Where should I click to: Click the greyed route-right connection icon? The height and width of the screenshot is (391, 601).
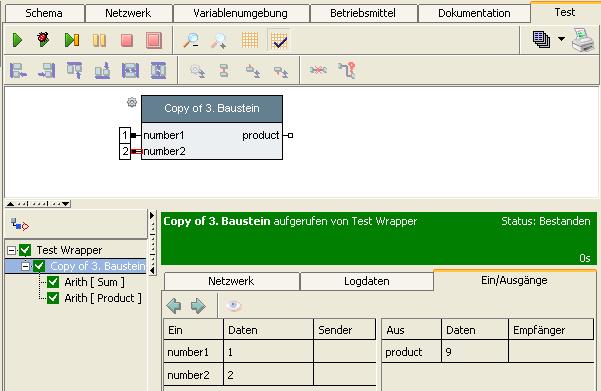click(x=281, y=72)
